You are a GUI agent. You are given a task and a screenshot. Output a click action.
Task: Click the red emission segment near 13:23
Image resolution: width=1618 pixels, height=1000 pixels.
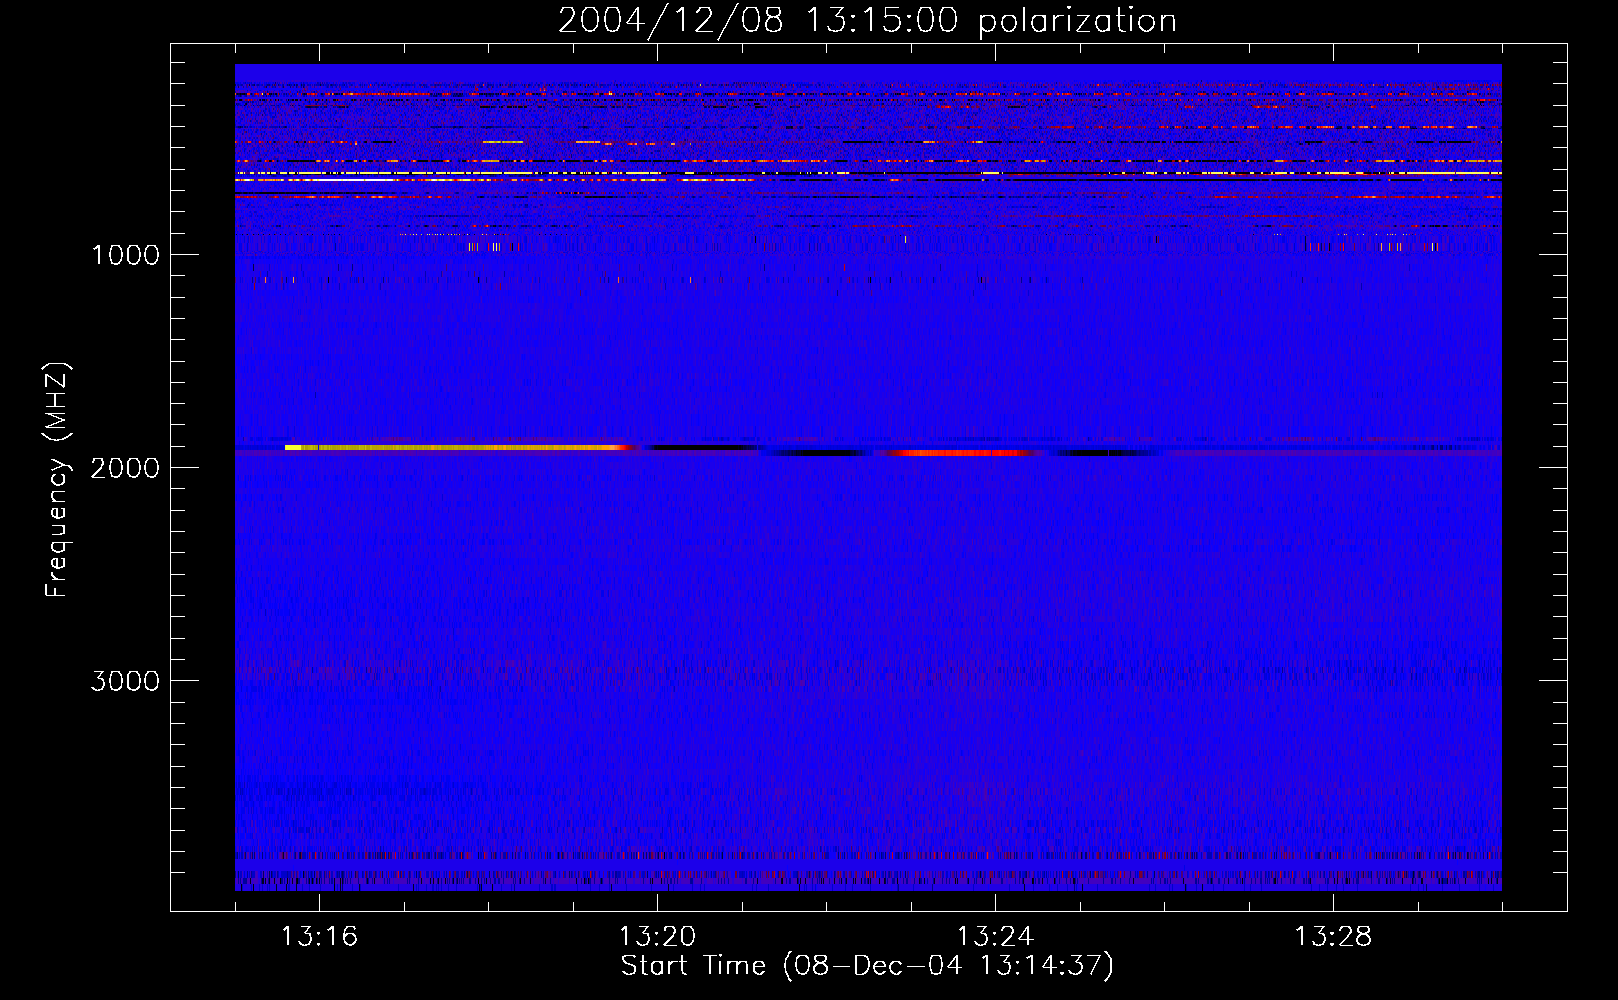click(x=960, y=453)
